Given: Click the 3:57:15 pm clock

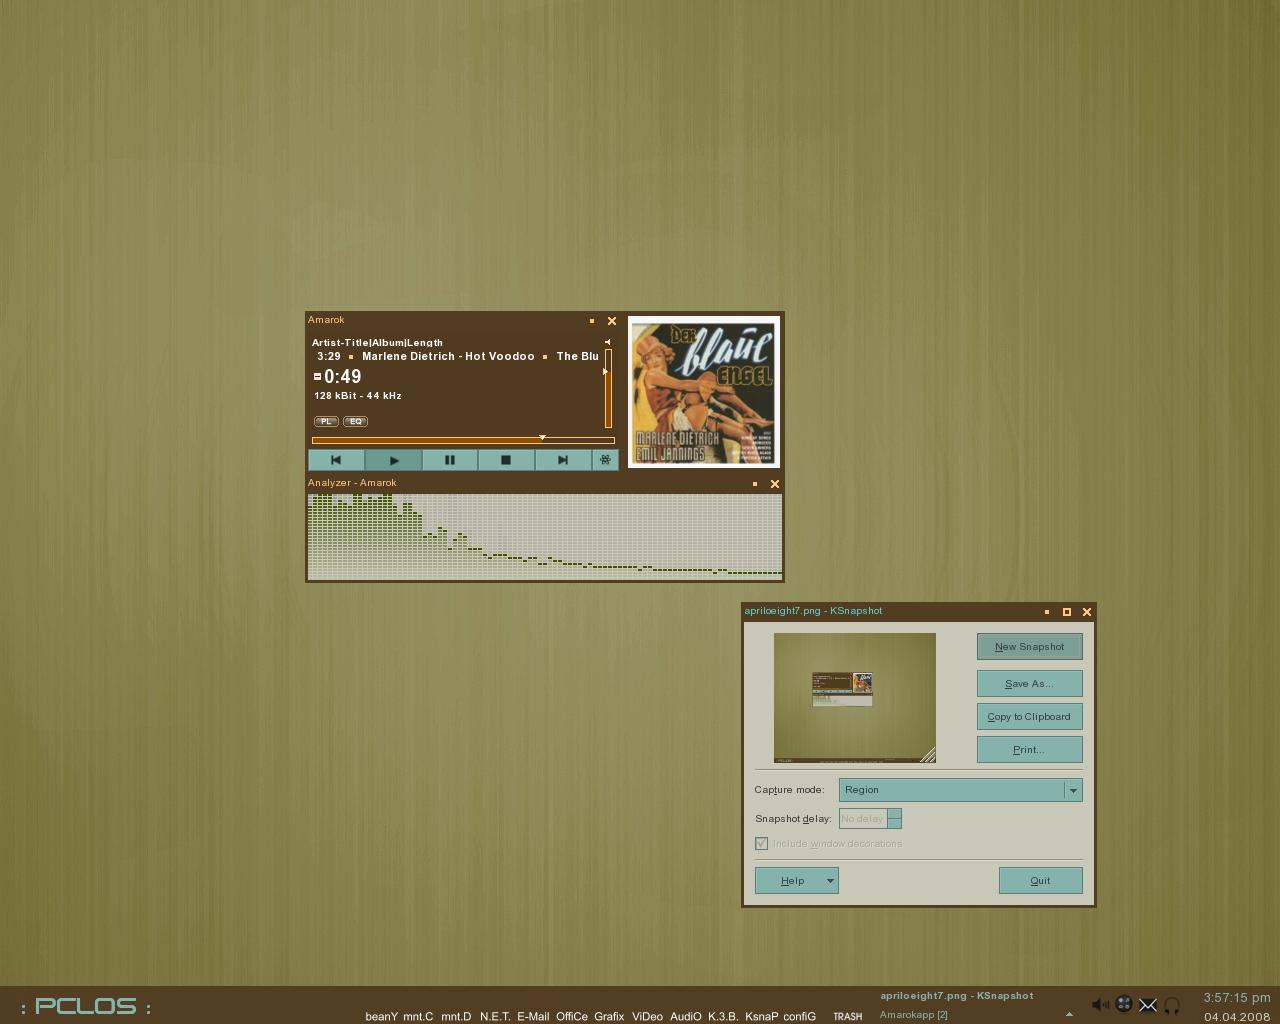Looking at the screenshot, I should (1237, 998).
